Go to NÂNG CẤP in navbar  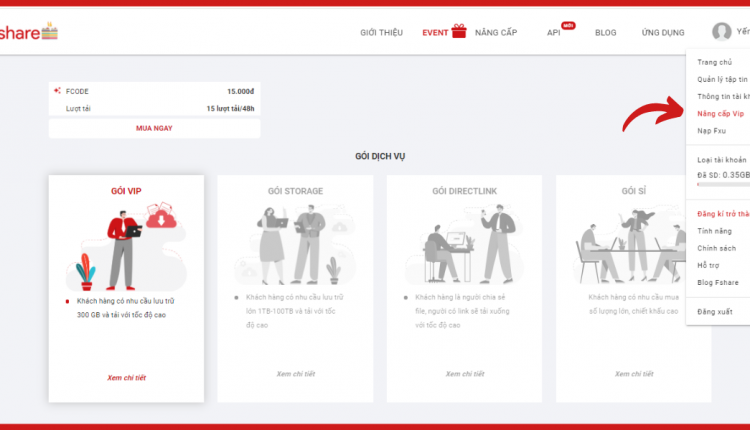pos(496,33)
